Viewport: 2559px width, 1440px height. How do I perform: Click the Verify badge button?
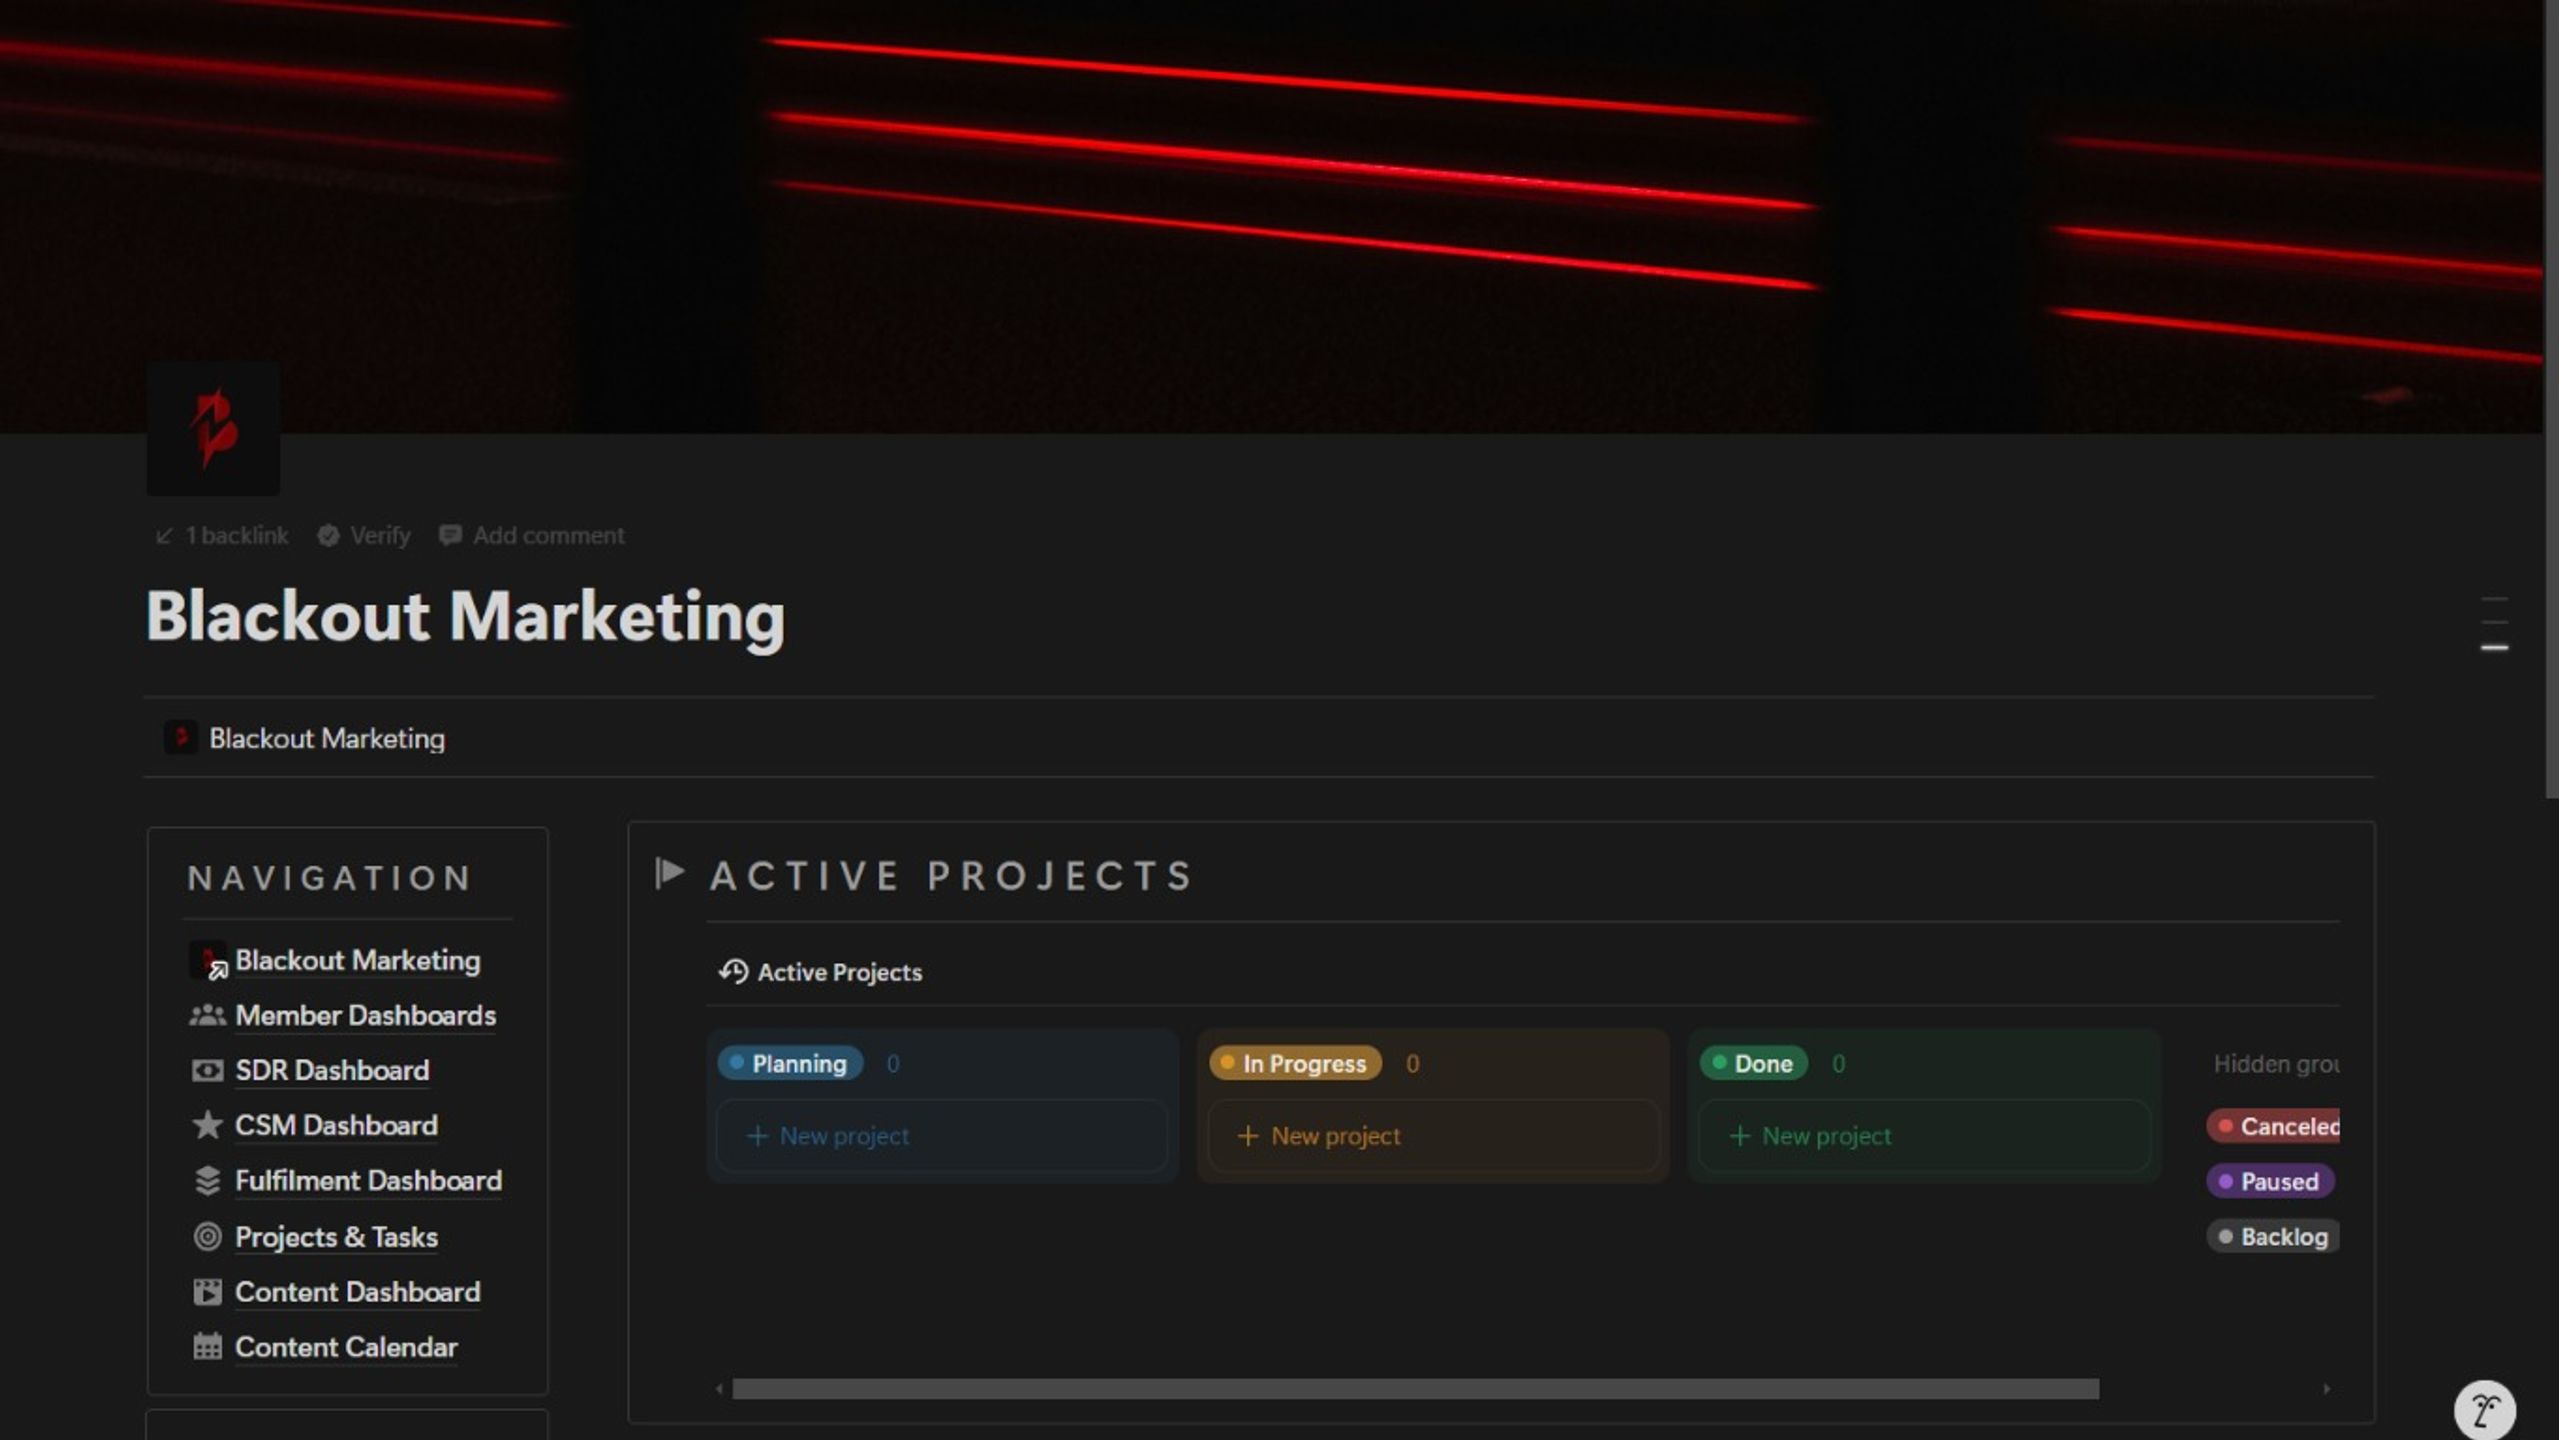[364, 536]
